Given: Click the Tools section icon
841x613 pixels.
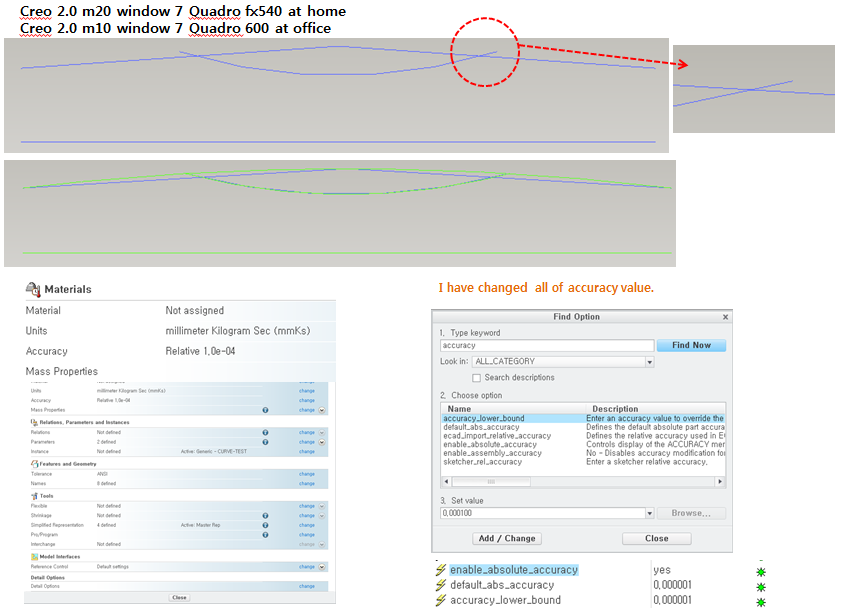Looking at the screenshot, I should [34, 496].
